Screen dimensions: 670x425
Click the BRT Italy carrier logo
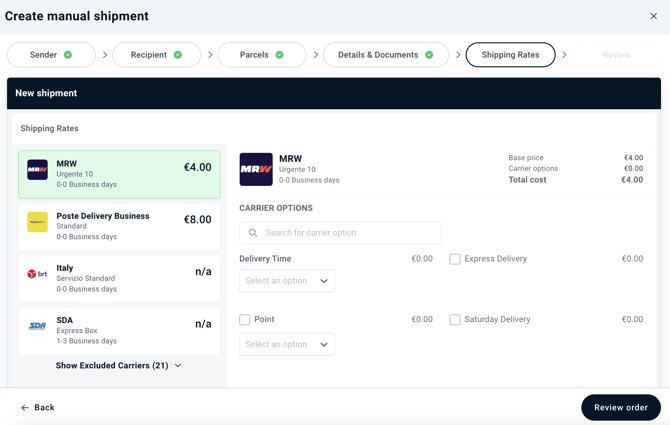pyautogui.click(x=37, y=274)
